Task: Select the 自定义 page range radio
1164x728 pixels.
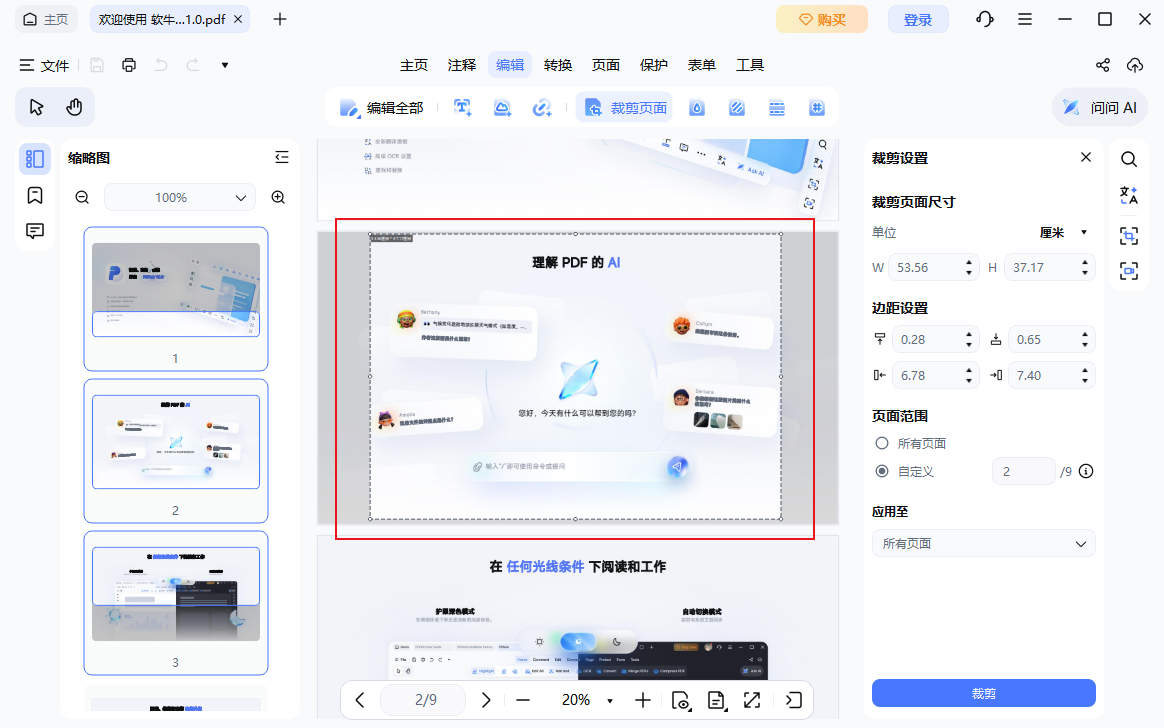Action: 882,471
